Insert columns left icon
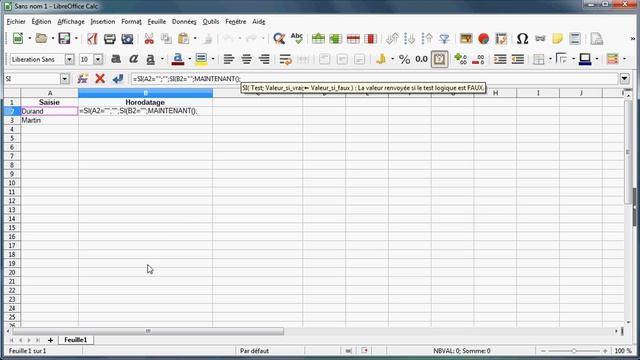This screenshot has height=360, width=640. [336, 38]
